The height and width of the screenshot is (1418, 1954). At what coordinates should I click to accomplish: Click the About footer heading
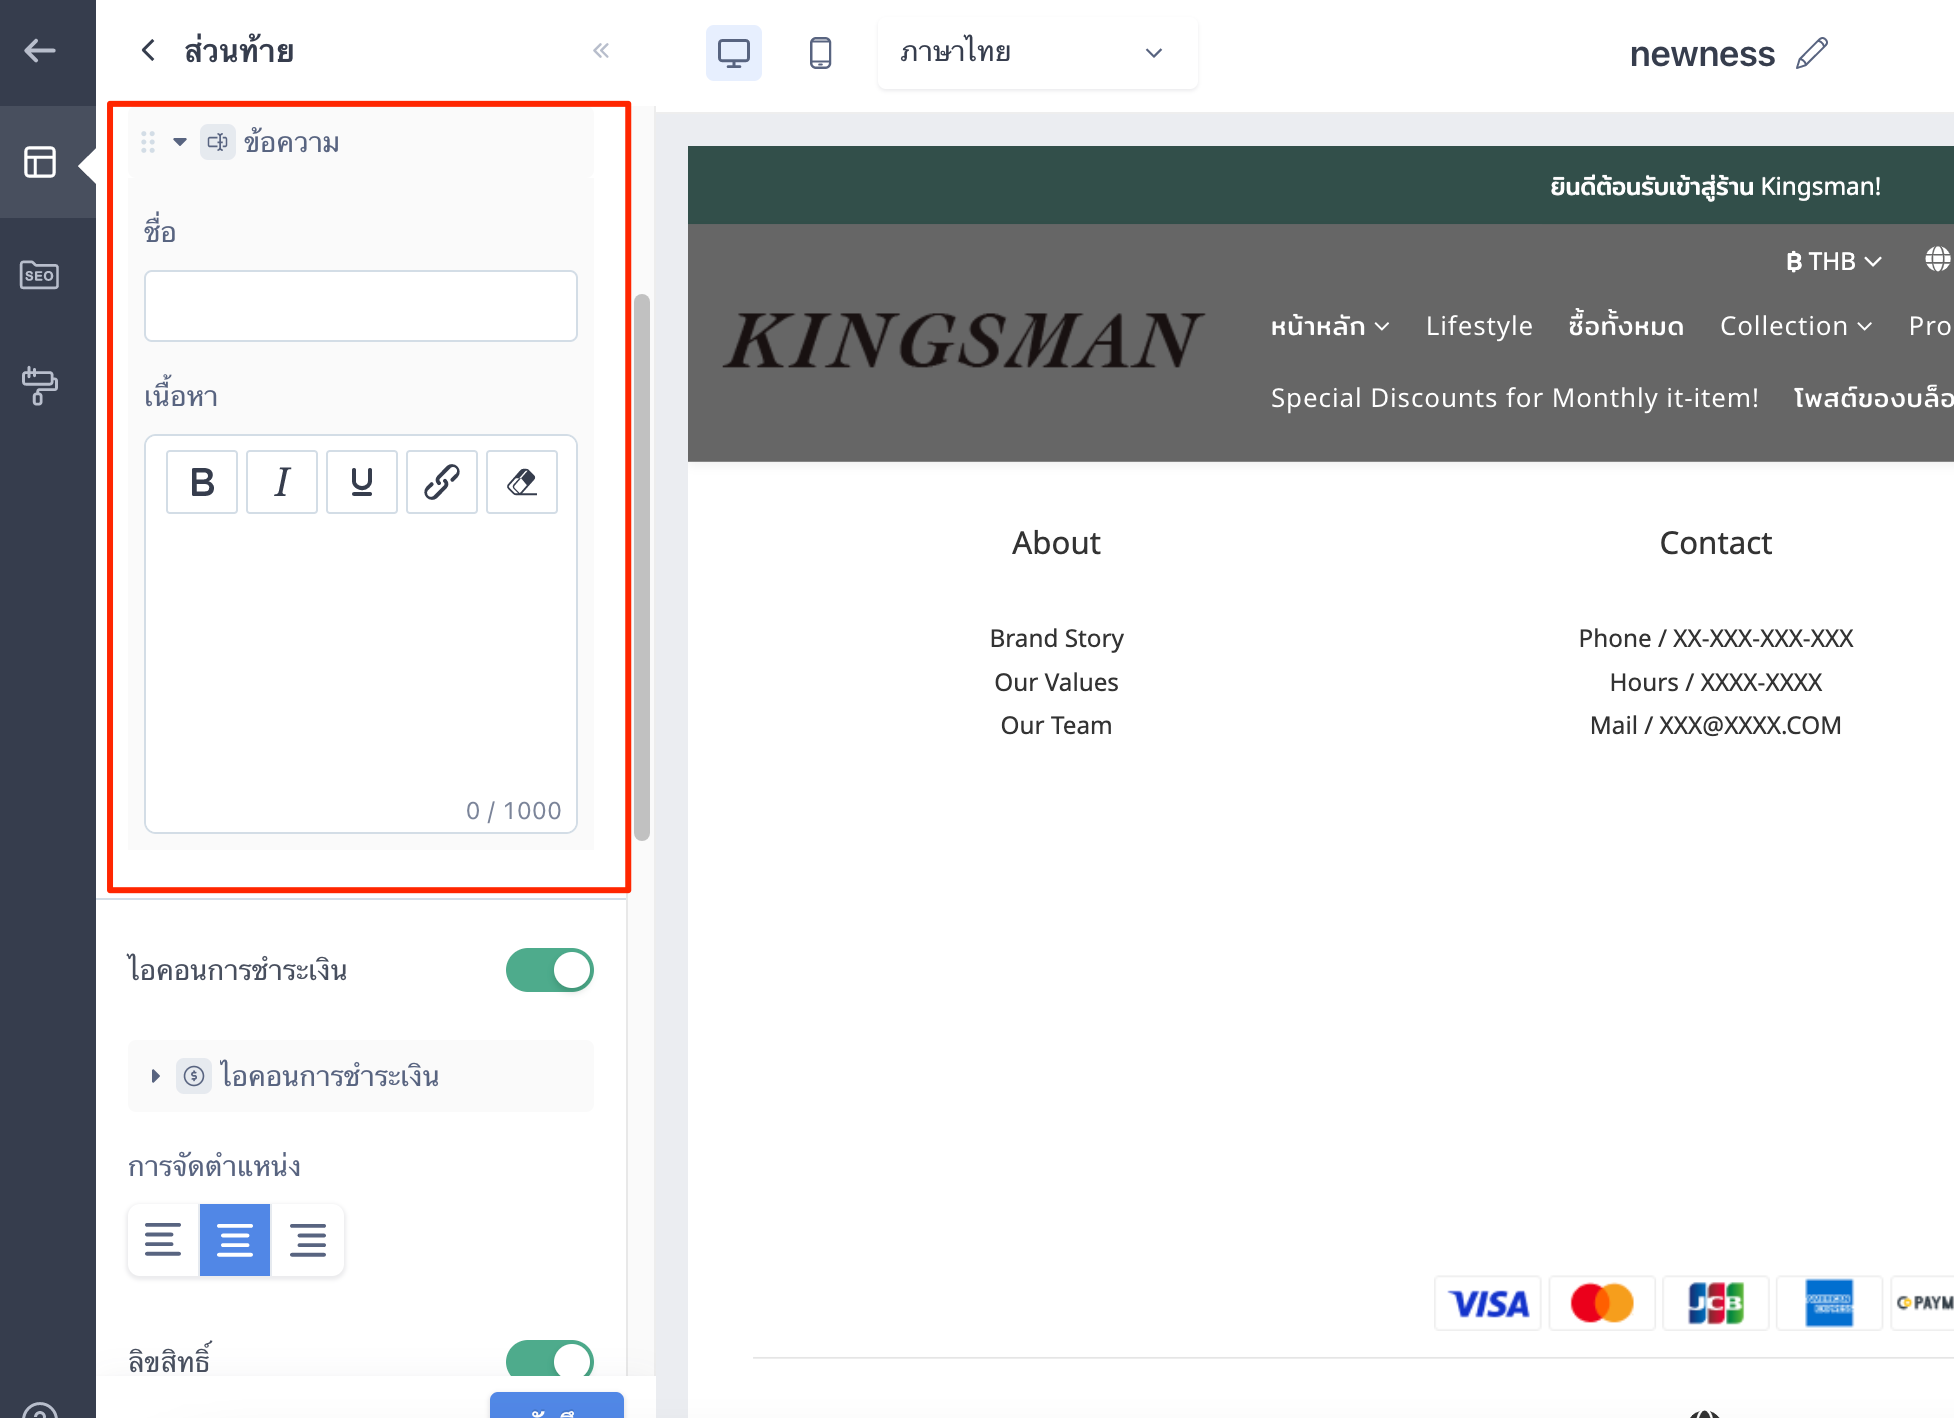pyautogui.click(x=1056, y=543)
